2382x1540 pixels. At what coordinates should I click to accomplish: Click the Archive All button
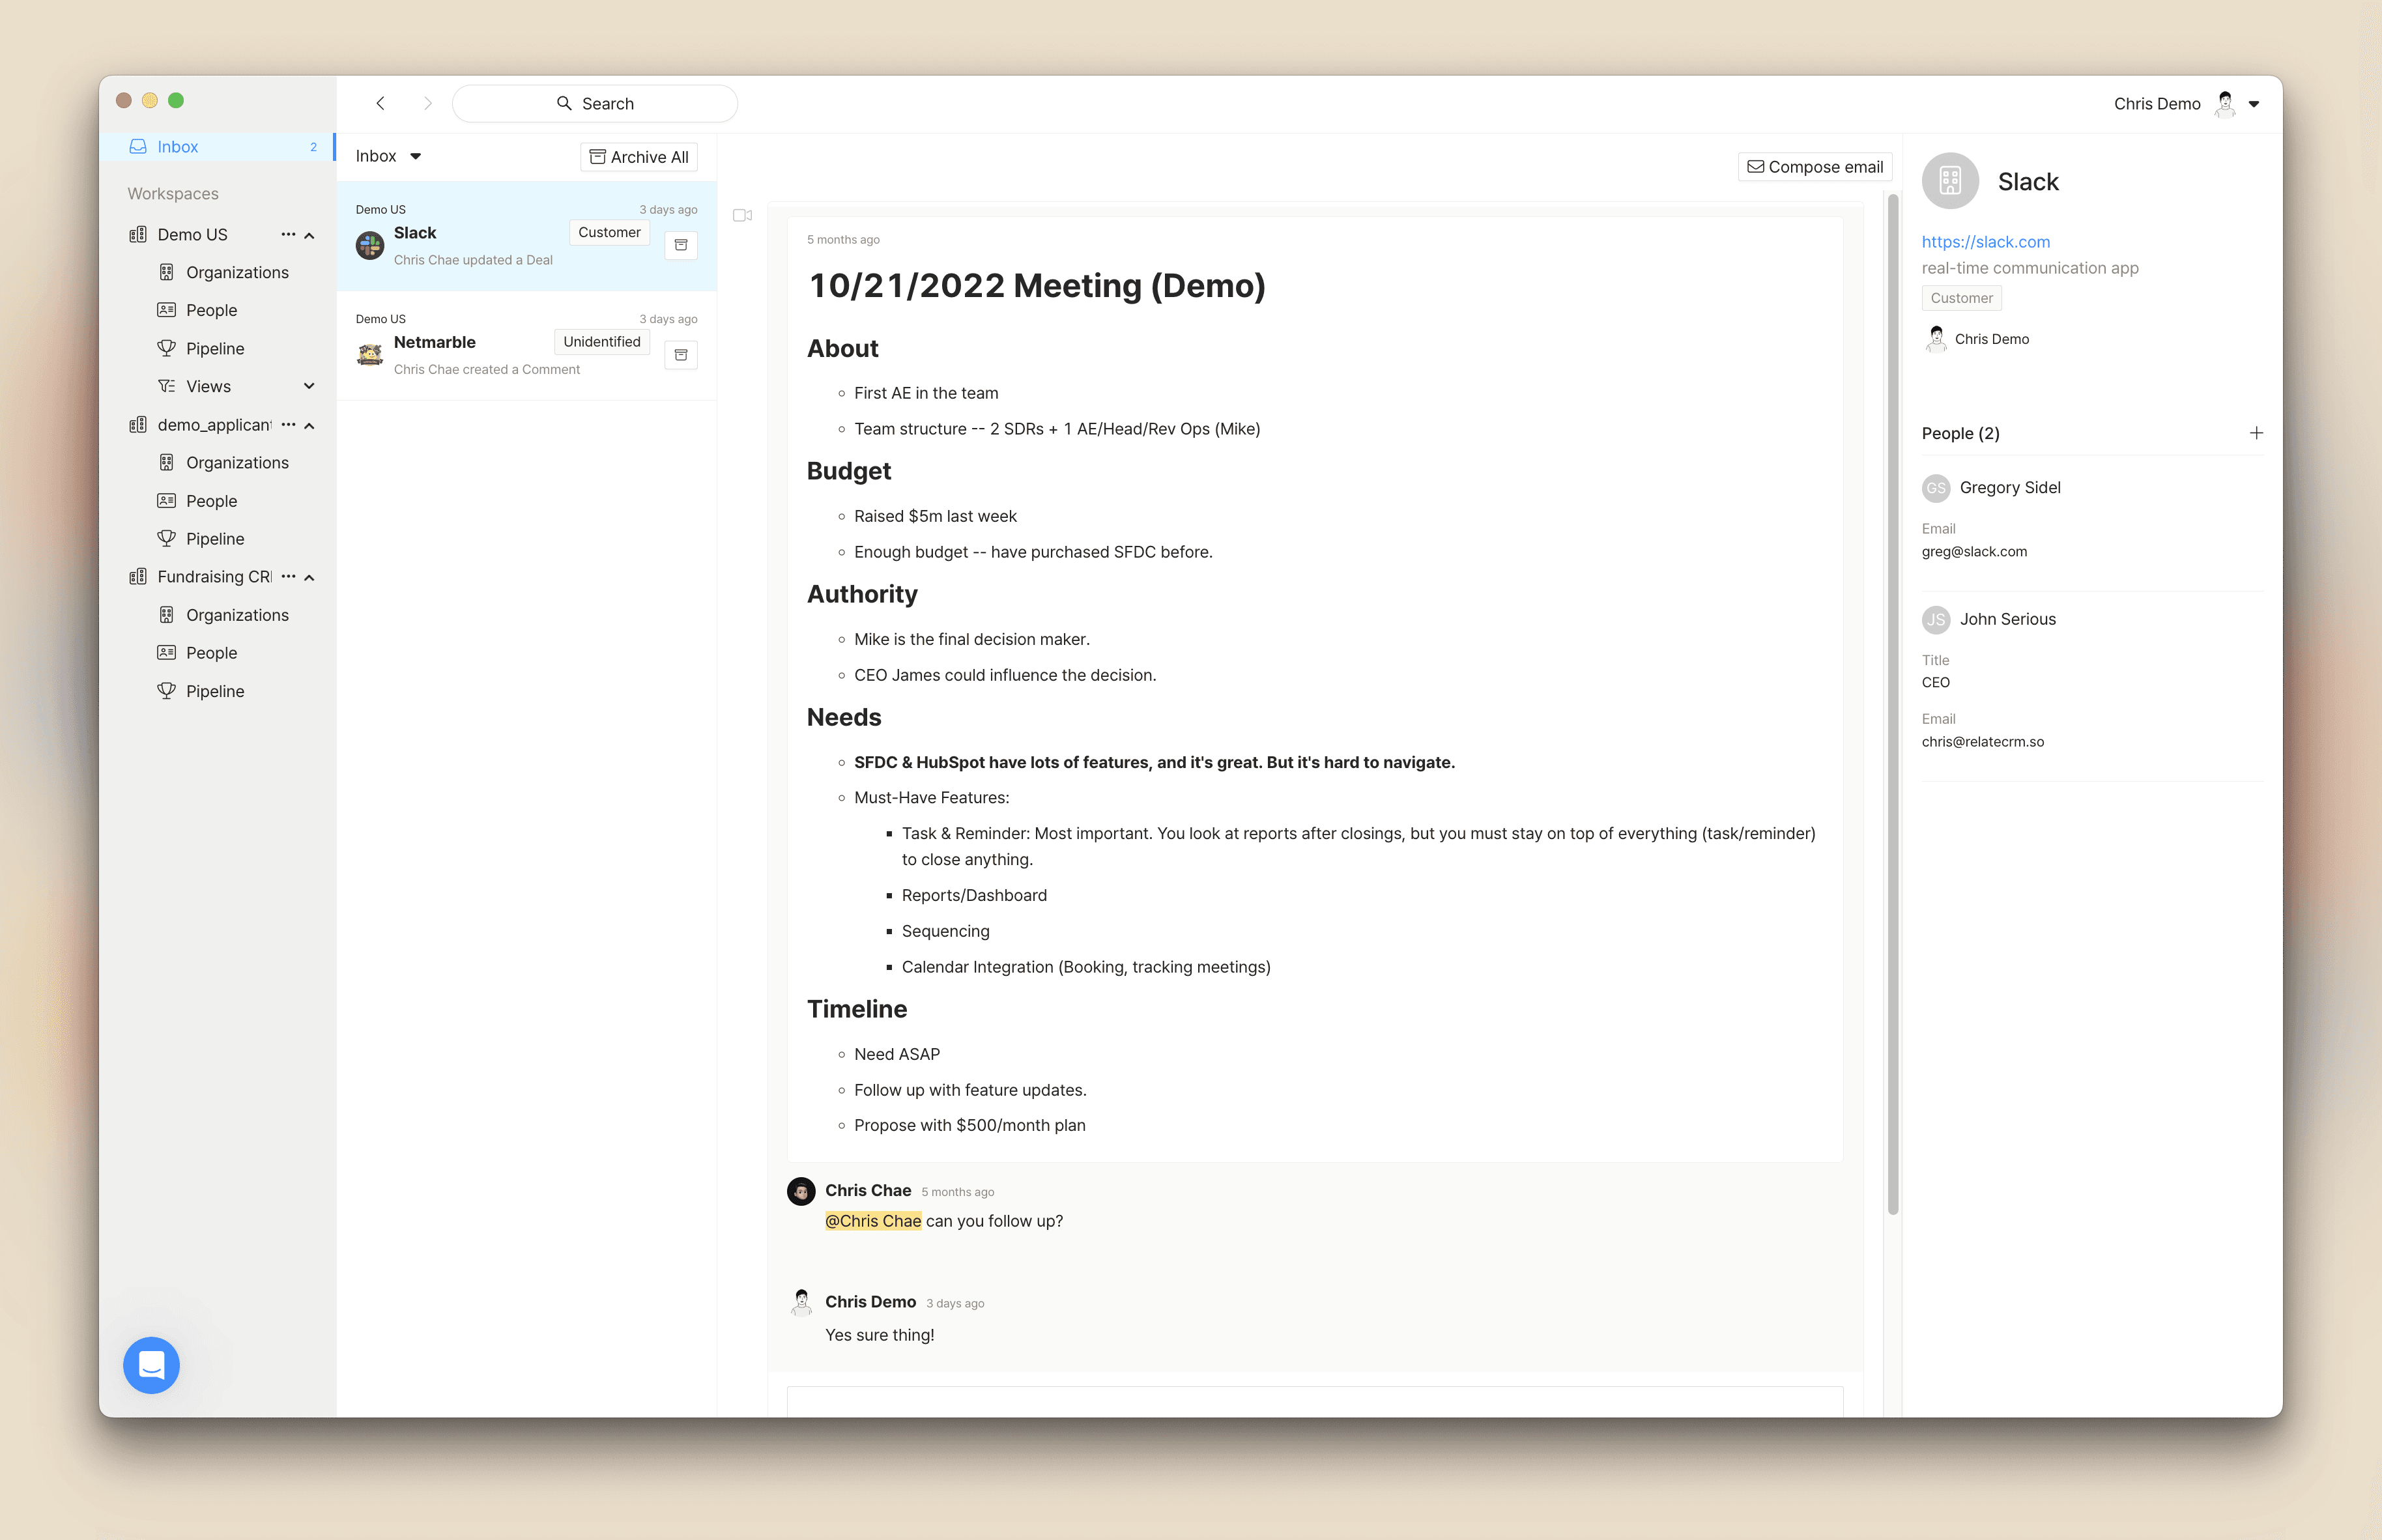(639, 157)
